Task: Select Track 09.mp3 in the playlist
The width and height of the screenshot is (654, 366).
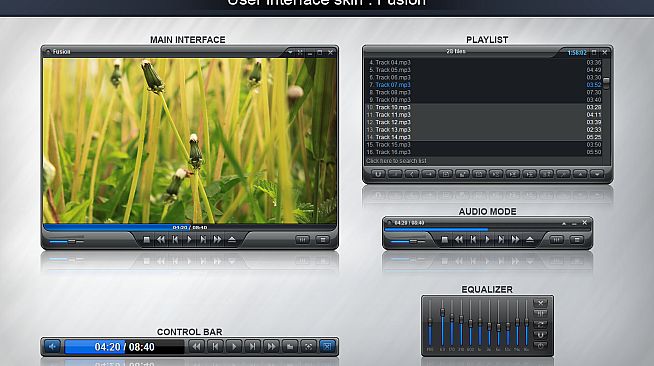Action: (484, 100)
